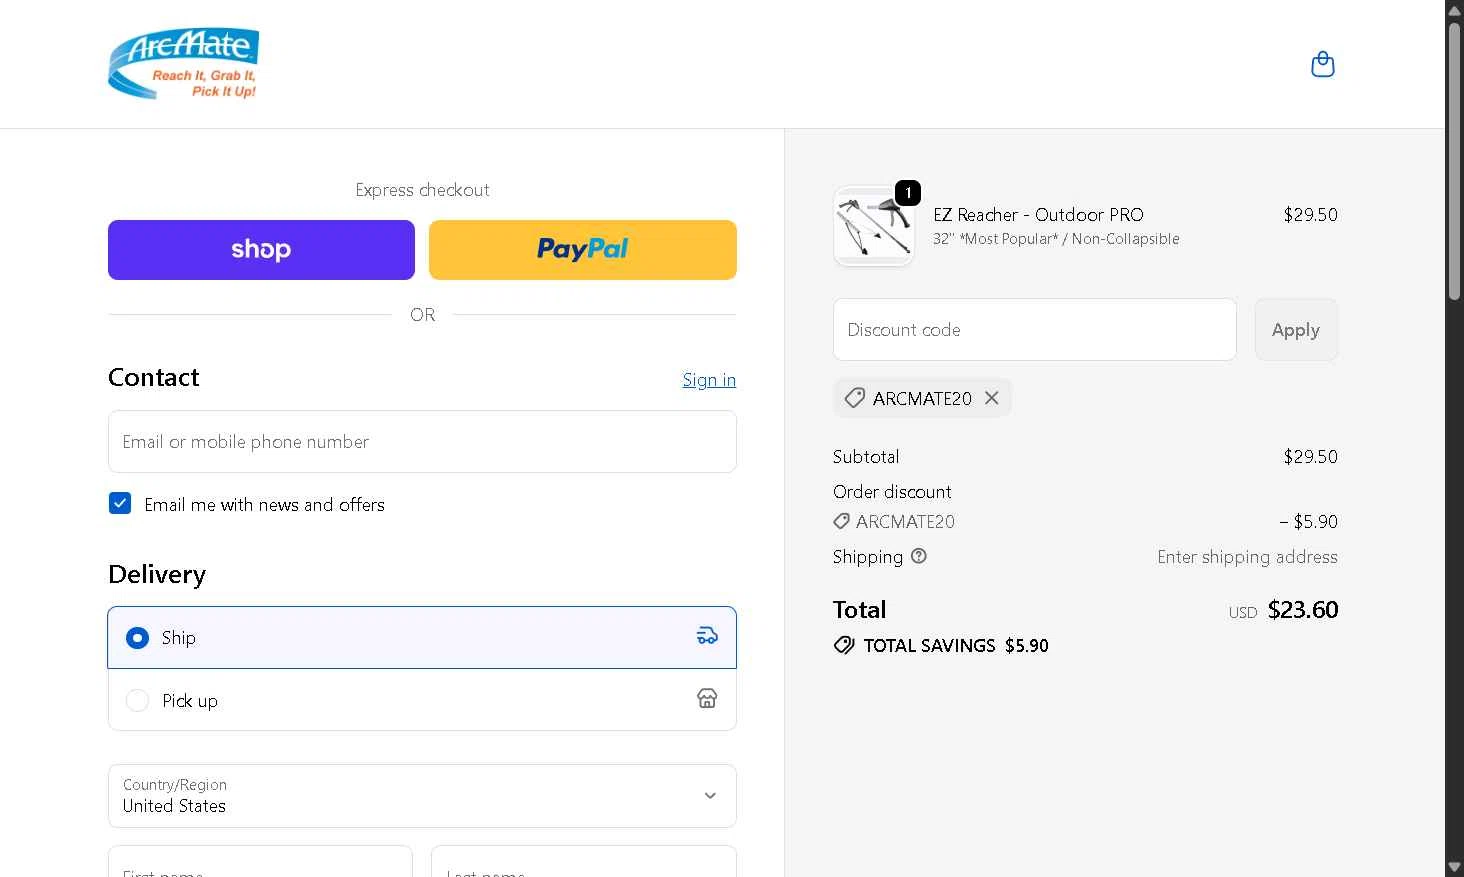Pay with Shop express checkout
This screenshot has height=877, width=1464.
(261, 250)
